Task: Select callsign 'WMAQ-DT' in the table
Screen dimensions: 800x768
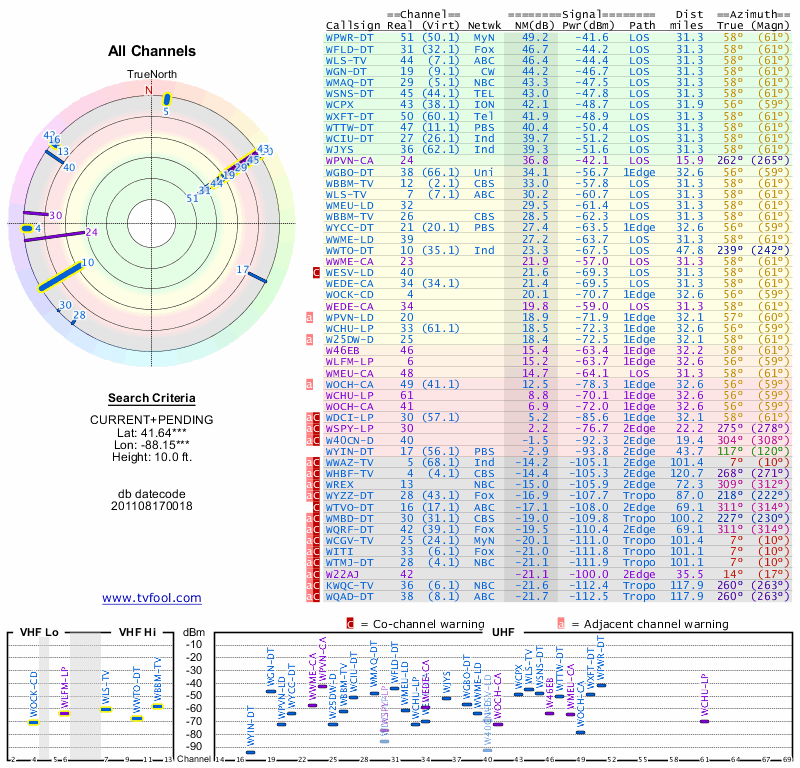Action: (349, 83)
